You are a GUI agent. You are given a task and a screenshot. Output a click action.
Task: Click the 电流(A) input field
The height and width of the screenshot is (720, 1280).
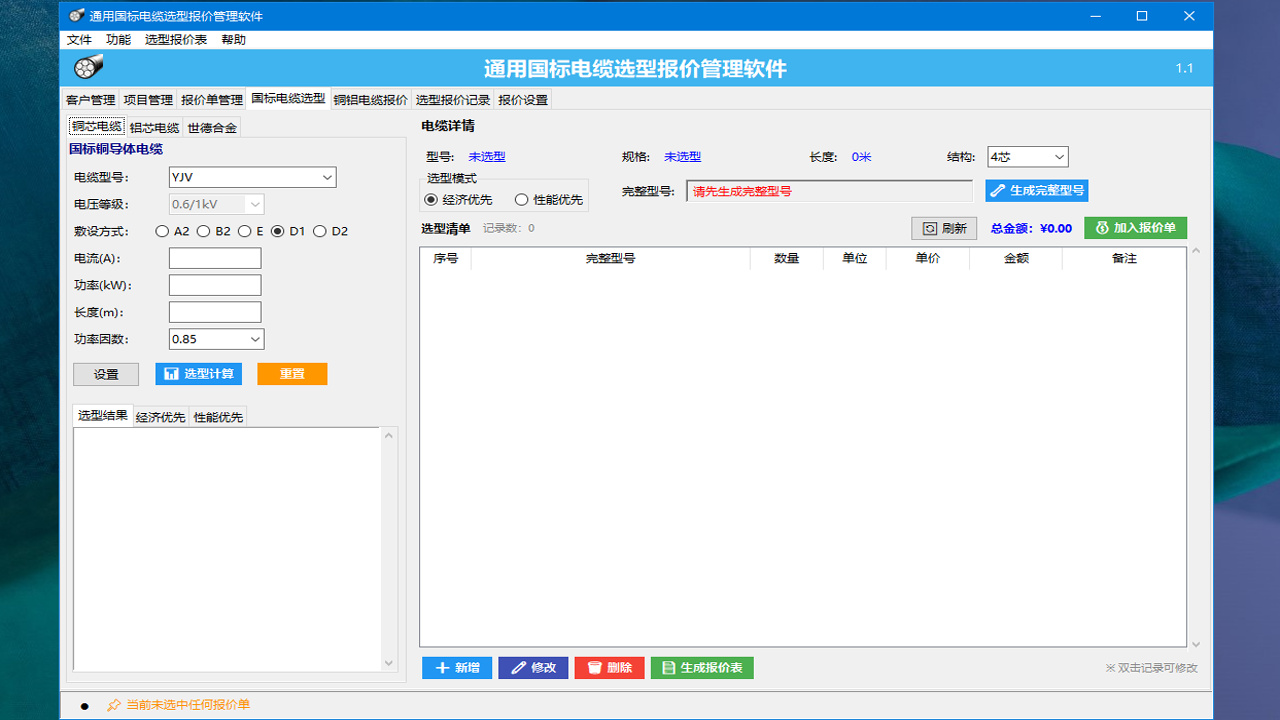point(215,258)
